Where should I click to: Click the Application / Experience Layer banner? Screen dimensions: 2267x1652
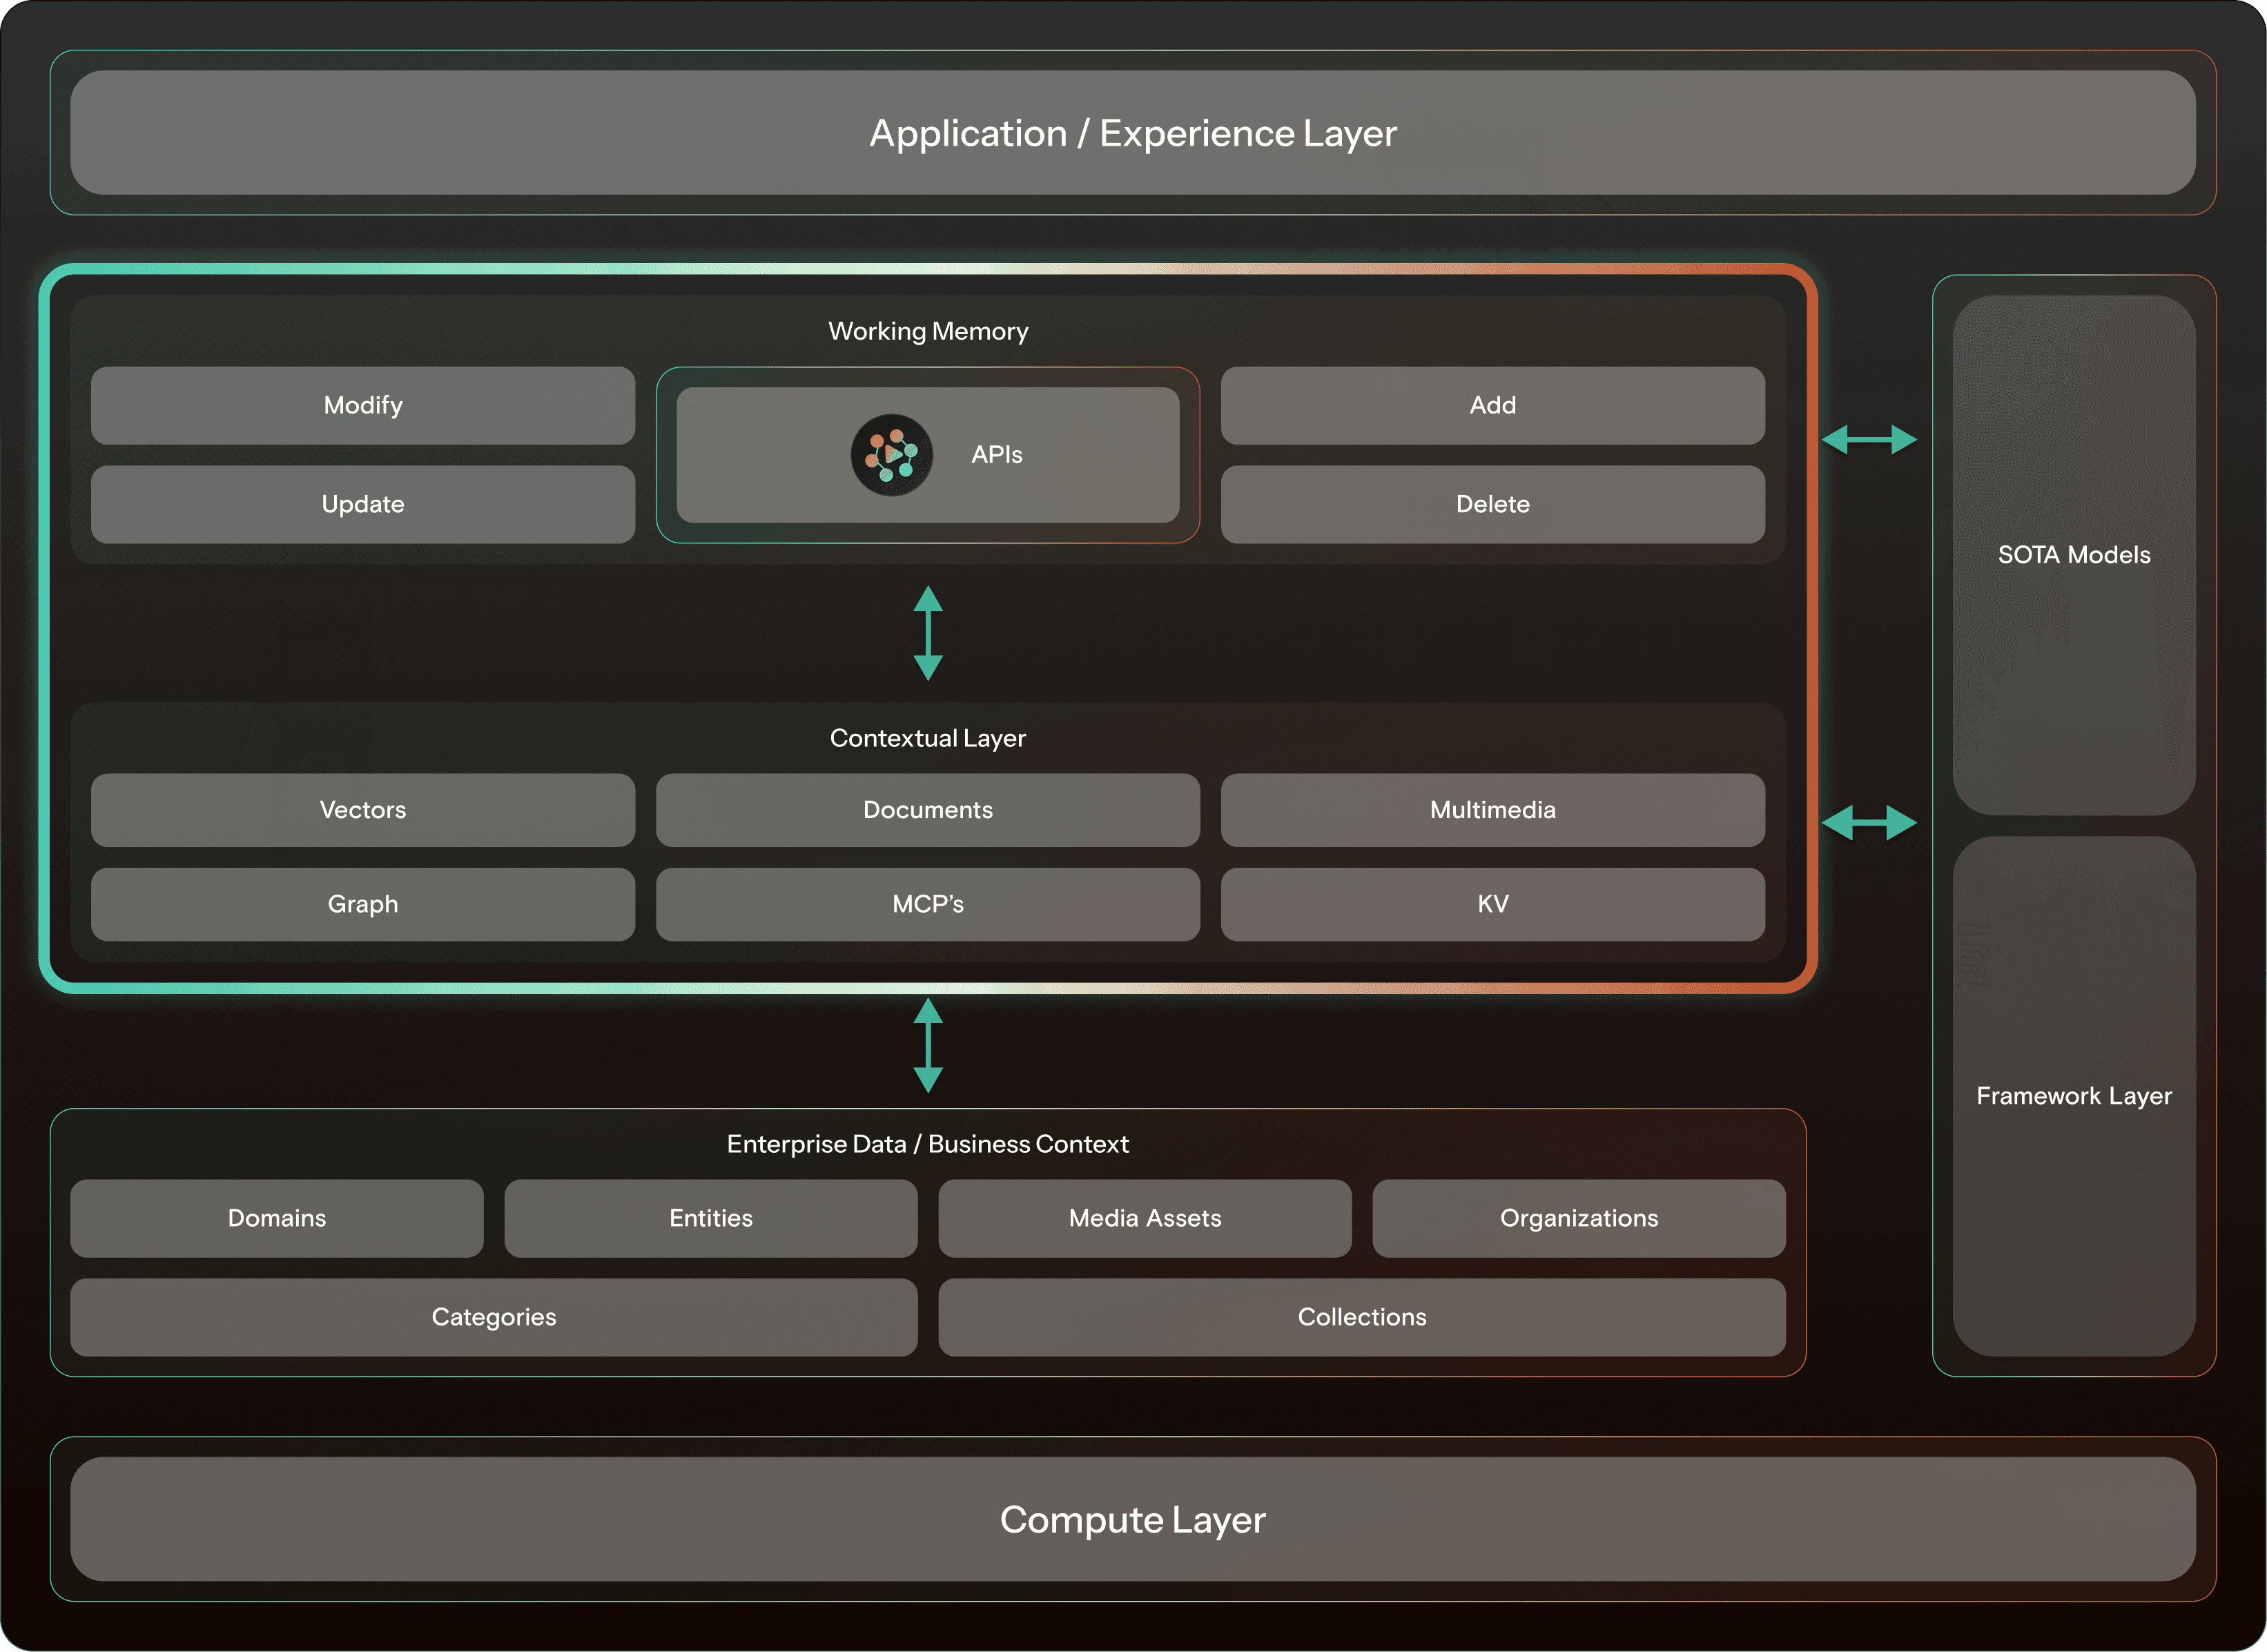[1133, 133]
